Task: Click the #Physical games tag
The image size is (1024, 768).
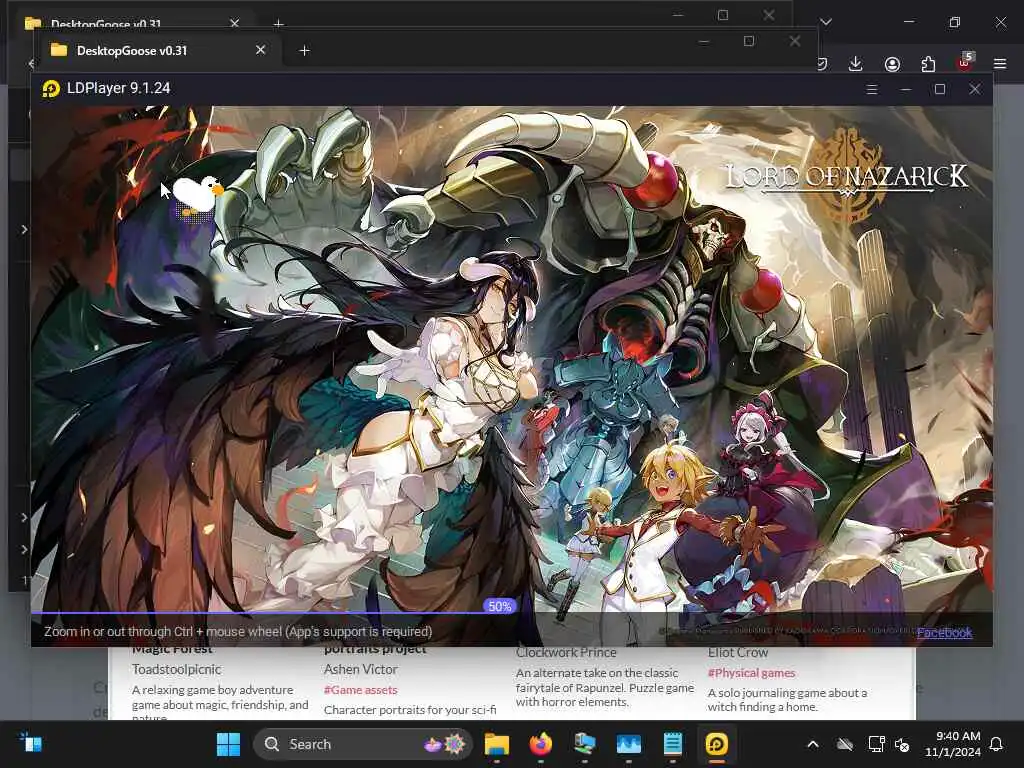Action: click(752, 673)
